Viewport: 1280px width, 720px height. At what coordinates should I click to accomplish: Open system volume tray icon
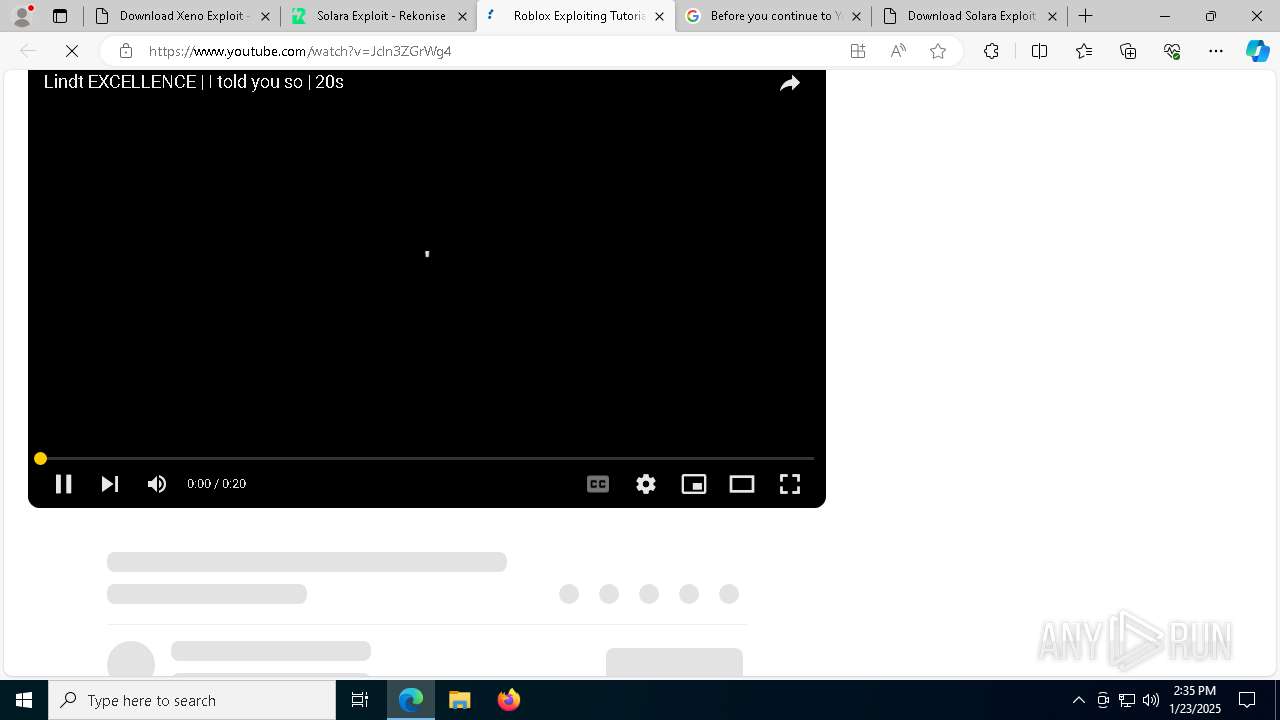coord(1150,700)
